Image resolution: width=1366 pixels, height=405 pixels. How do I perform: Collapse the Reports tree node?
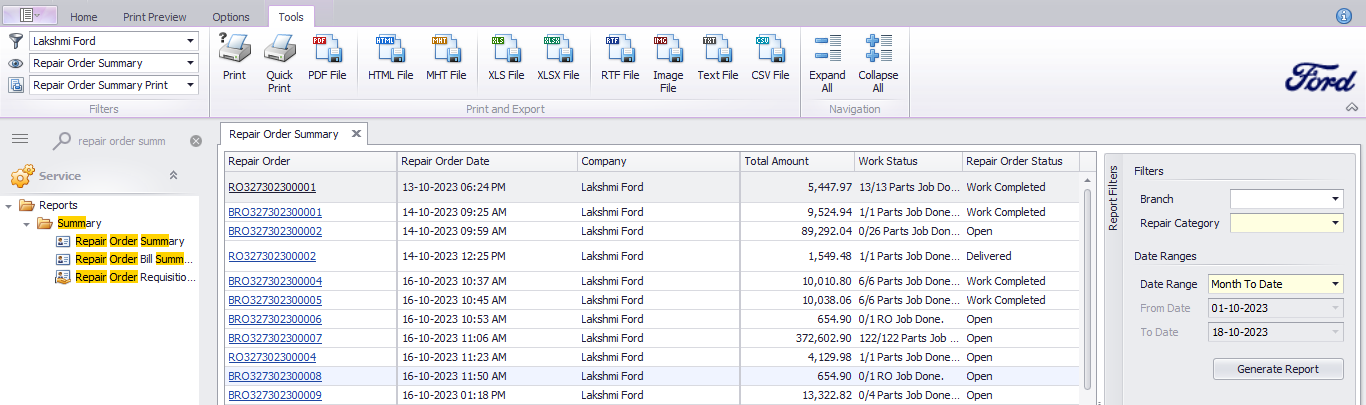click(x=9, y=206)
